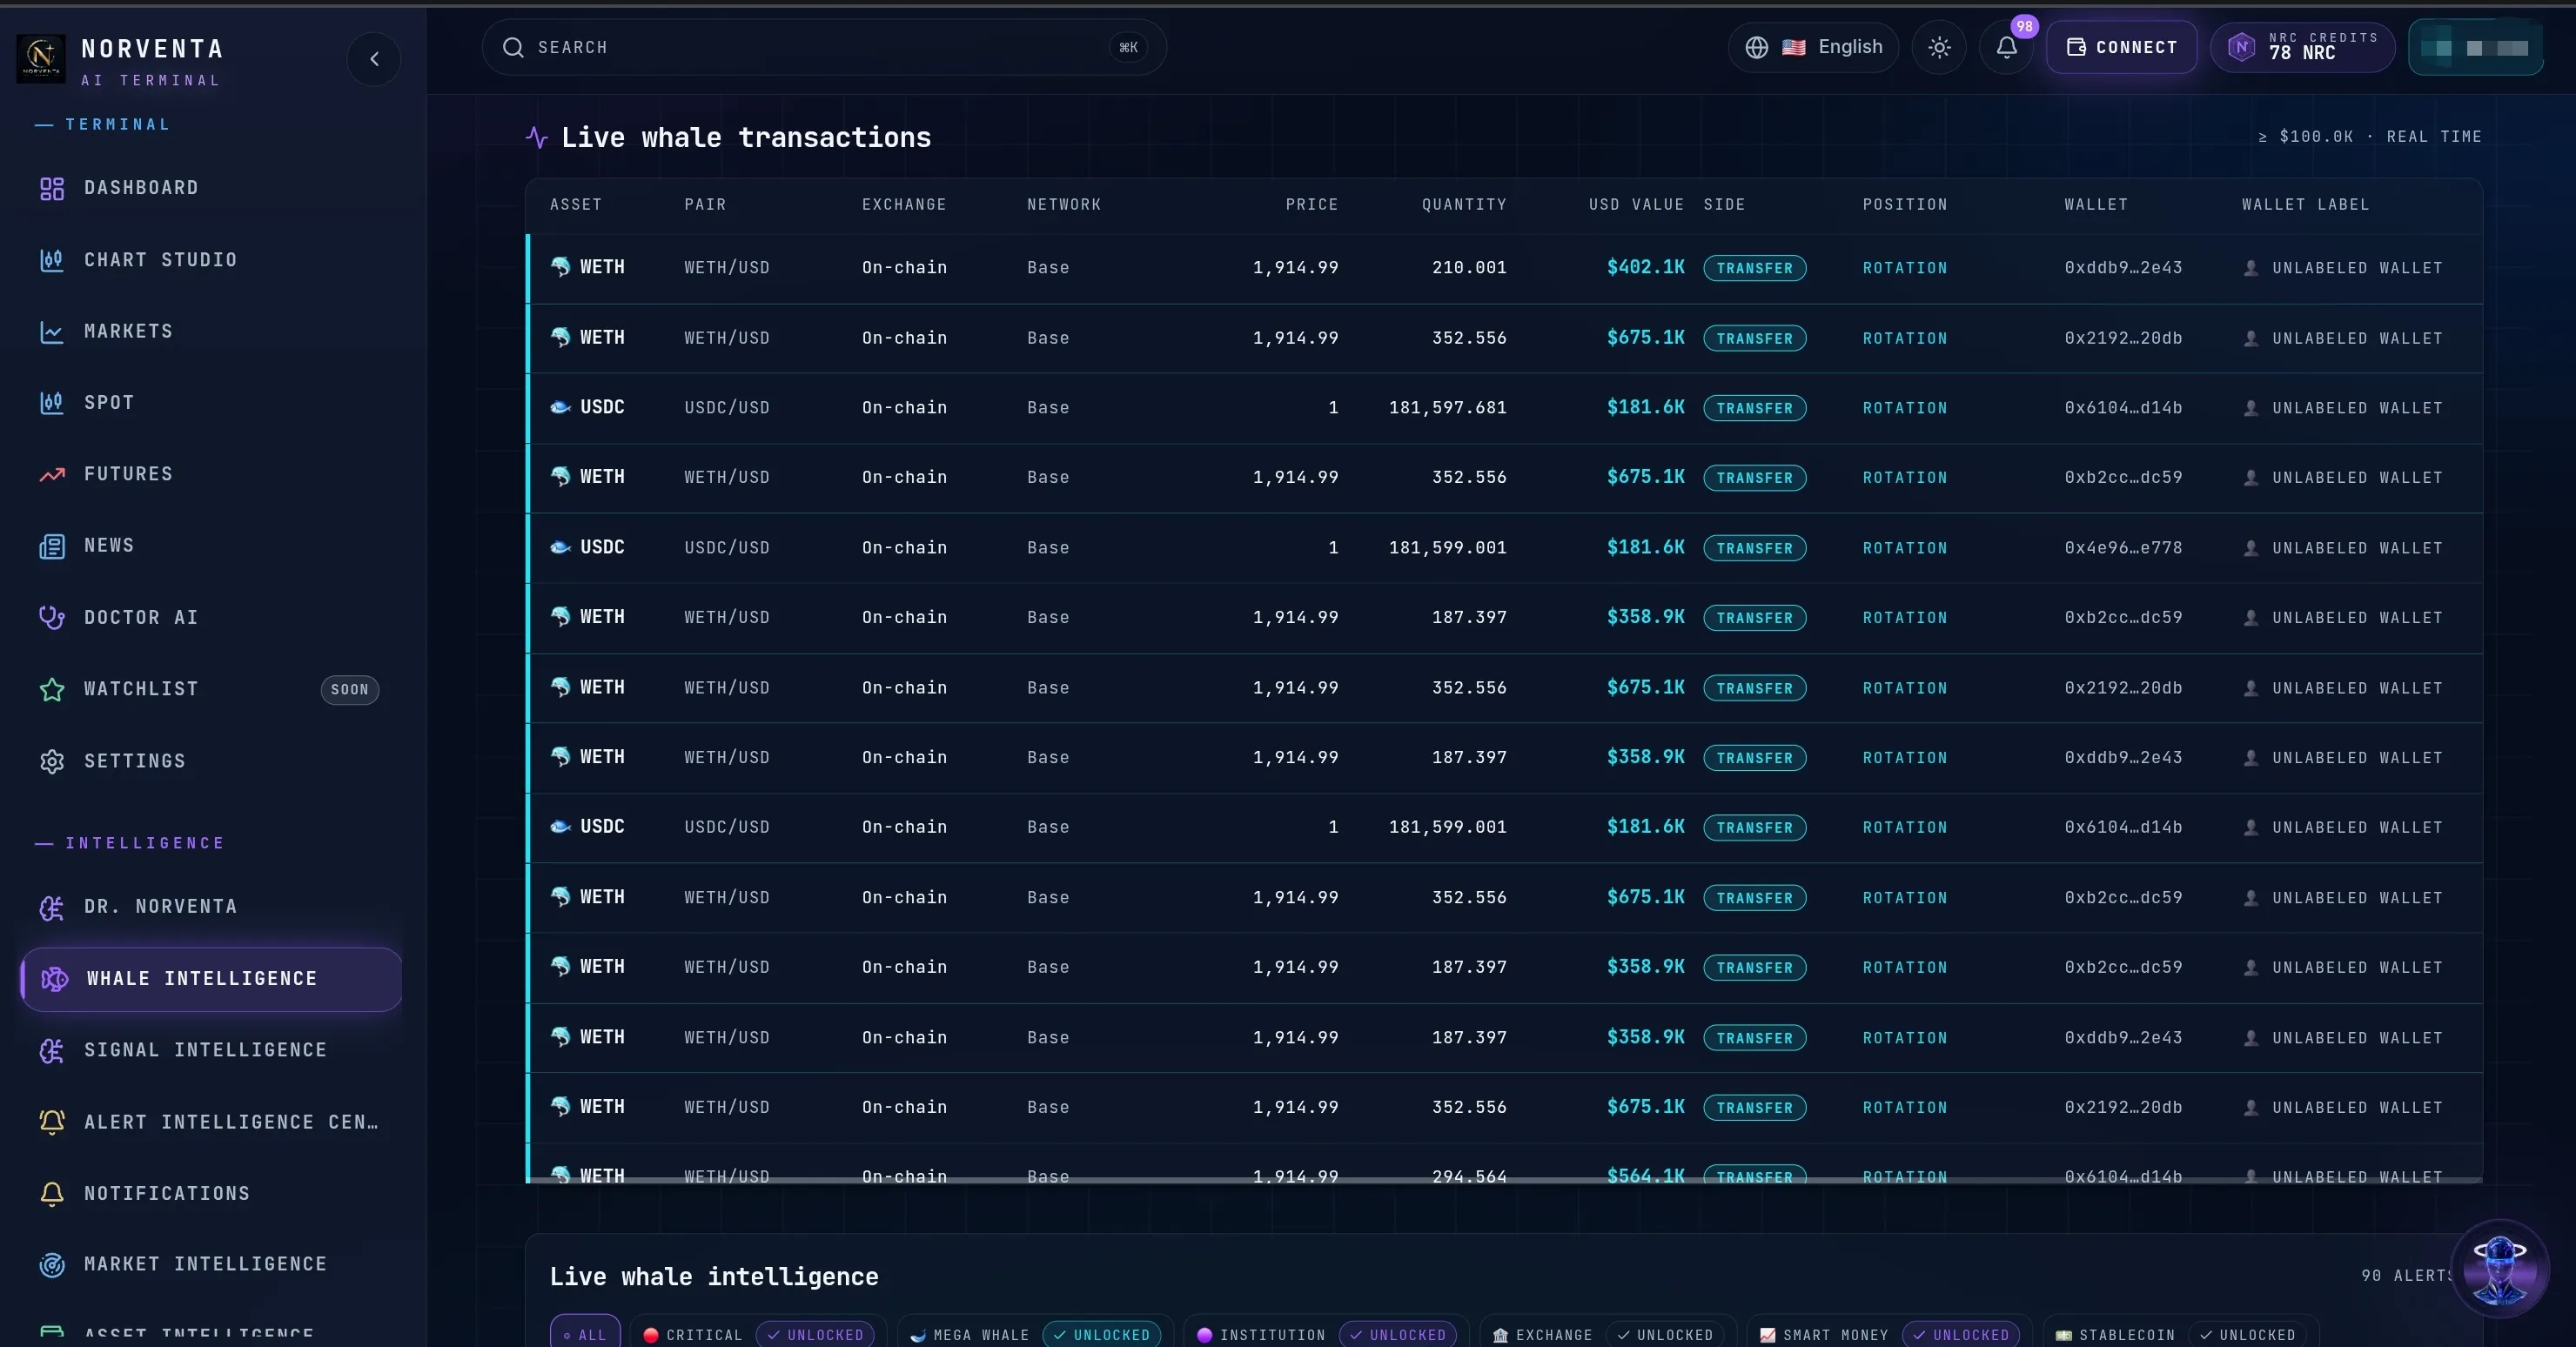The height and width of the screenshot is (1347, 2576).
Task: Open the Notifications bell in sidebar
Action: click(x=51, y=1194)
